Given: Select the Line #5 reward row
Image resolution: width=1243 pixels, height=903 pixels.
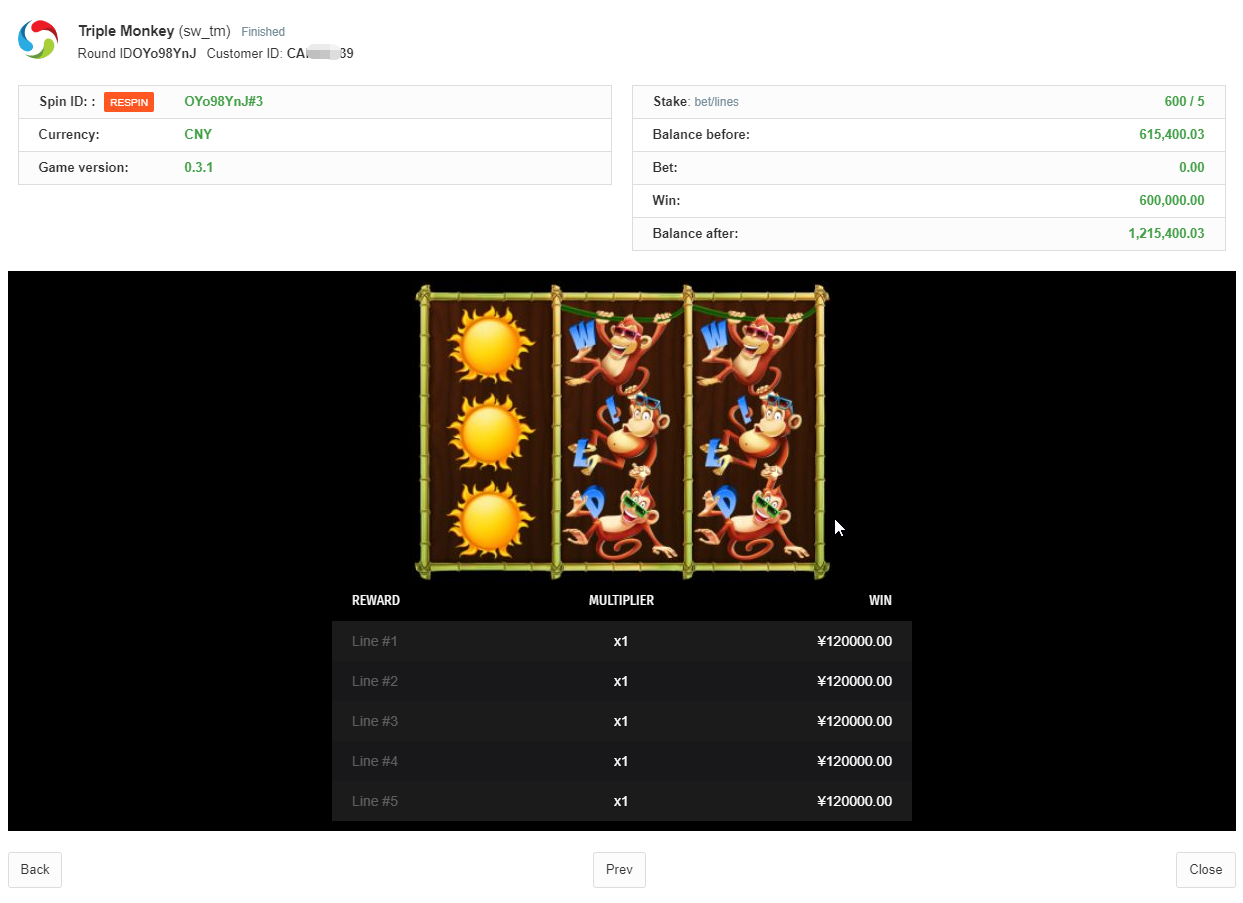Looking at the screenshot, I should [x=621, y=801].
